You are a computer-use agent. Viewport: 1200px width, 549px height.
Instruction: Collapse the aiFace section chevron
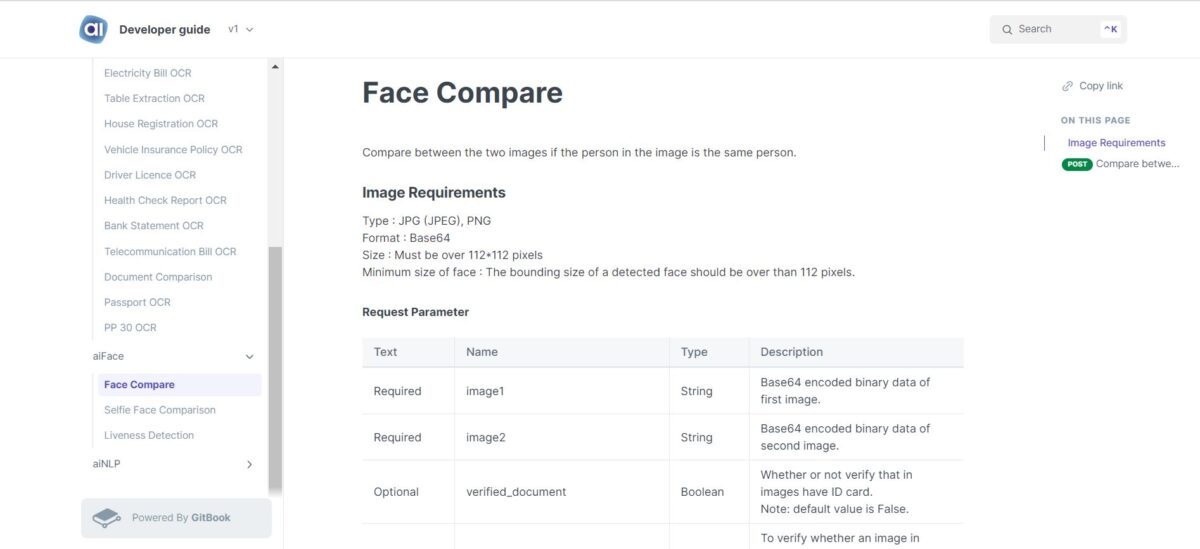click(250, 356)
